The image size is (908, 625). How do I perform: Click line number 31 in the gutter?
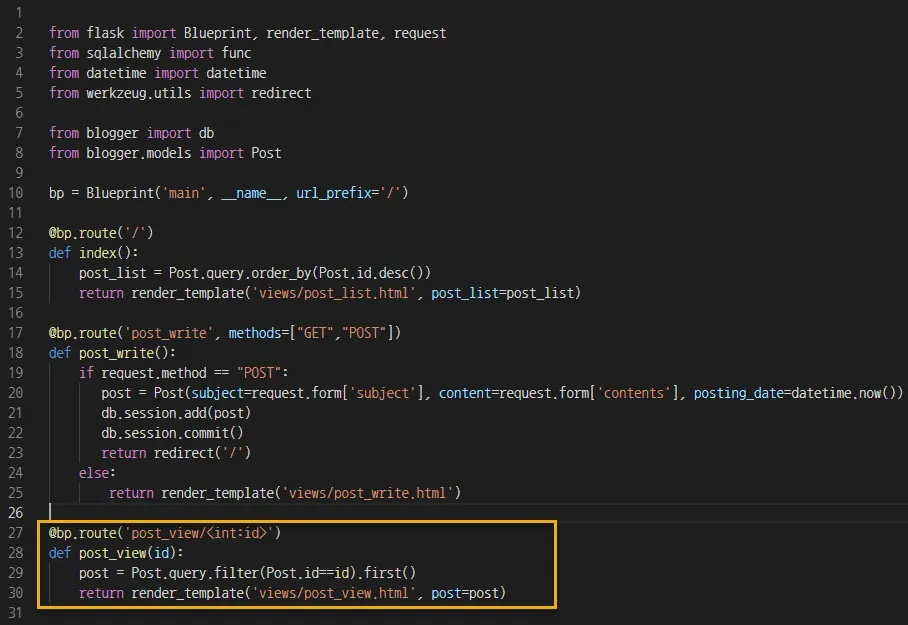[x=14, y=613]
